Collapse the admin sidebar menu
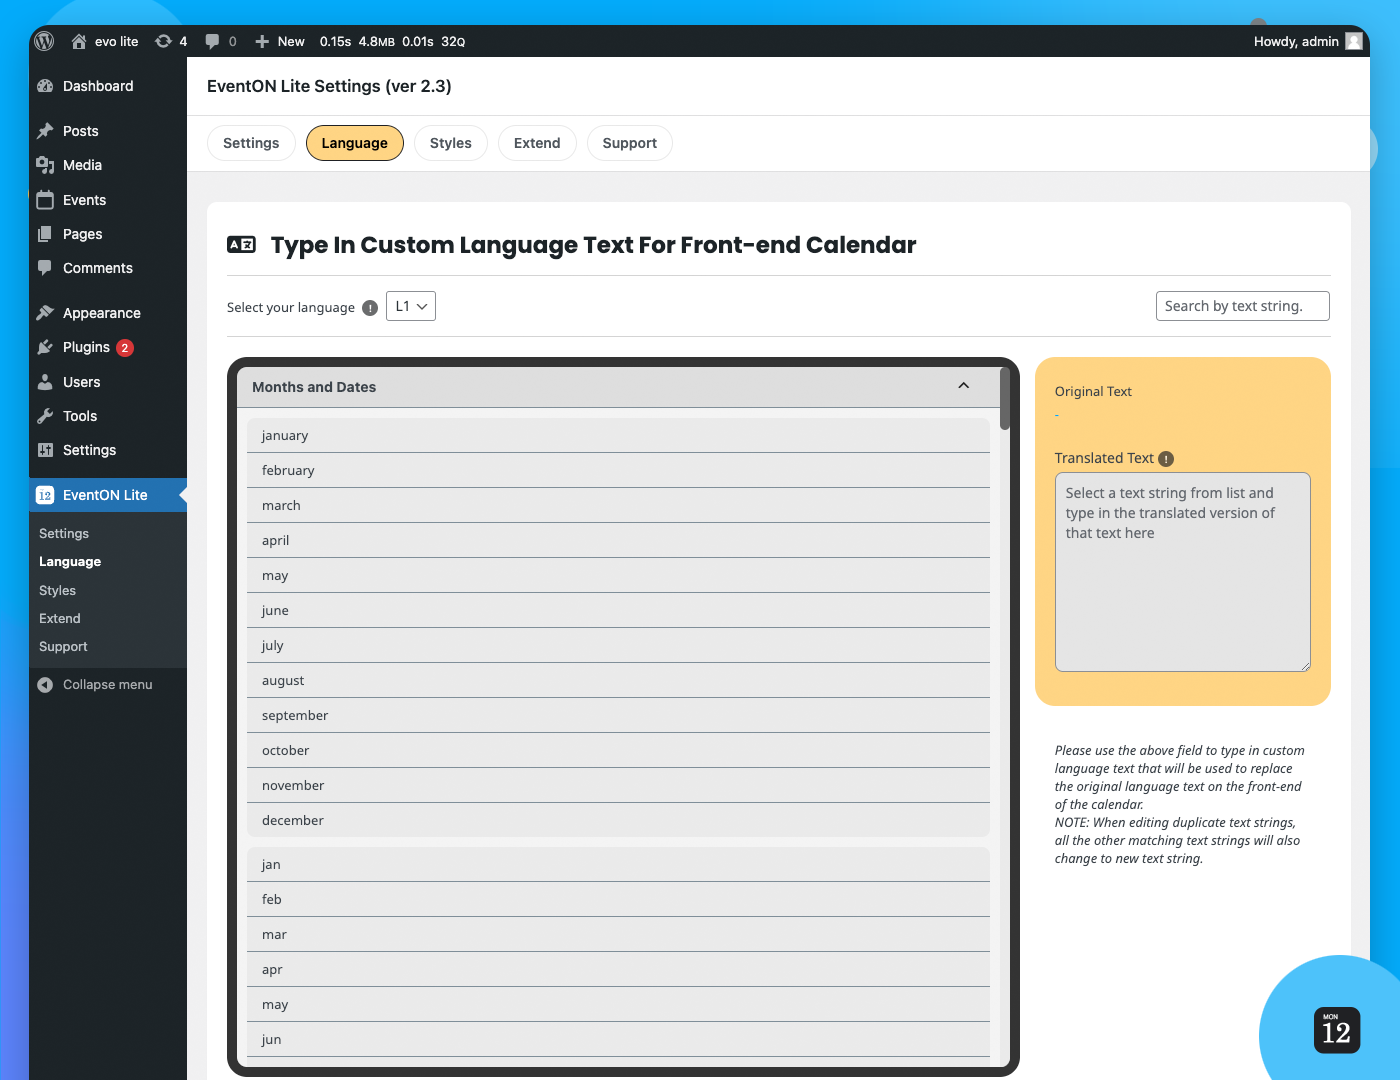The height and width of the screenshot is (1080, 1400). point(95,685)
